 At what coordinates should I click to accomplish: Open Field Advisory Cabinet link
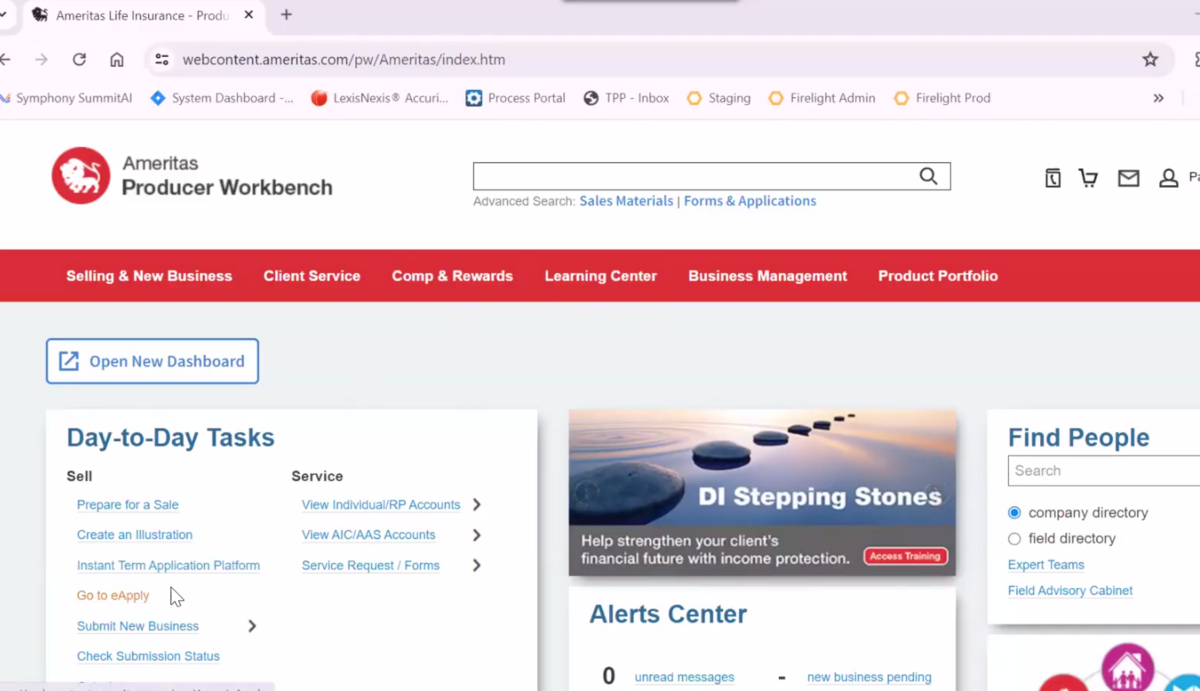pos(1070,591)
